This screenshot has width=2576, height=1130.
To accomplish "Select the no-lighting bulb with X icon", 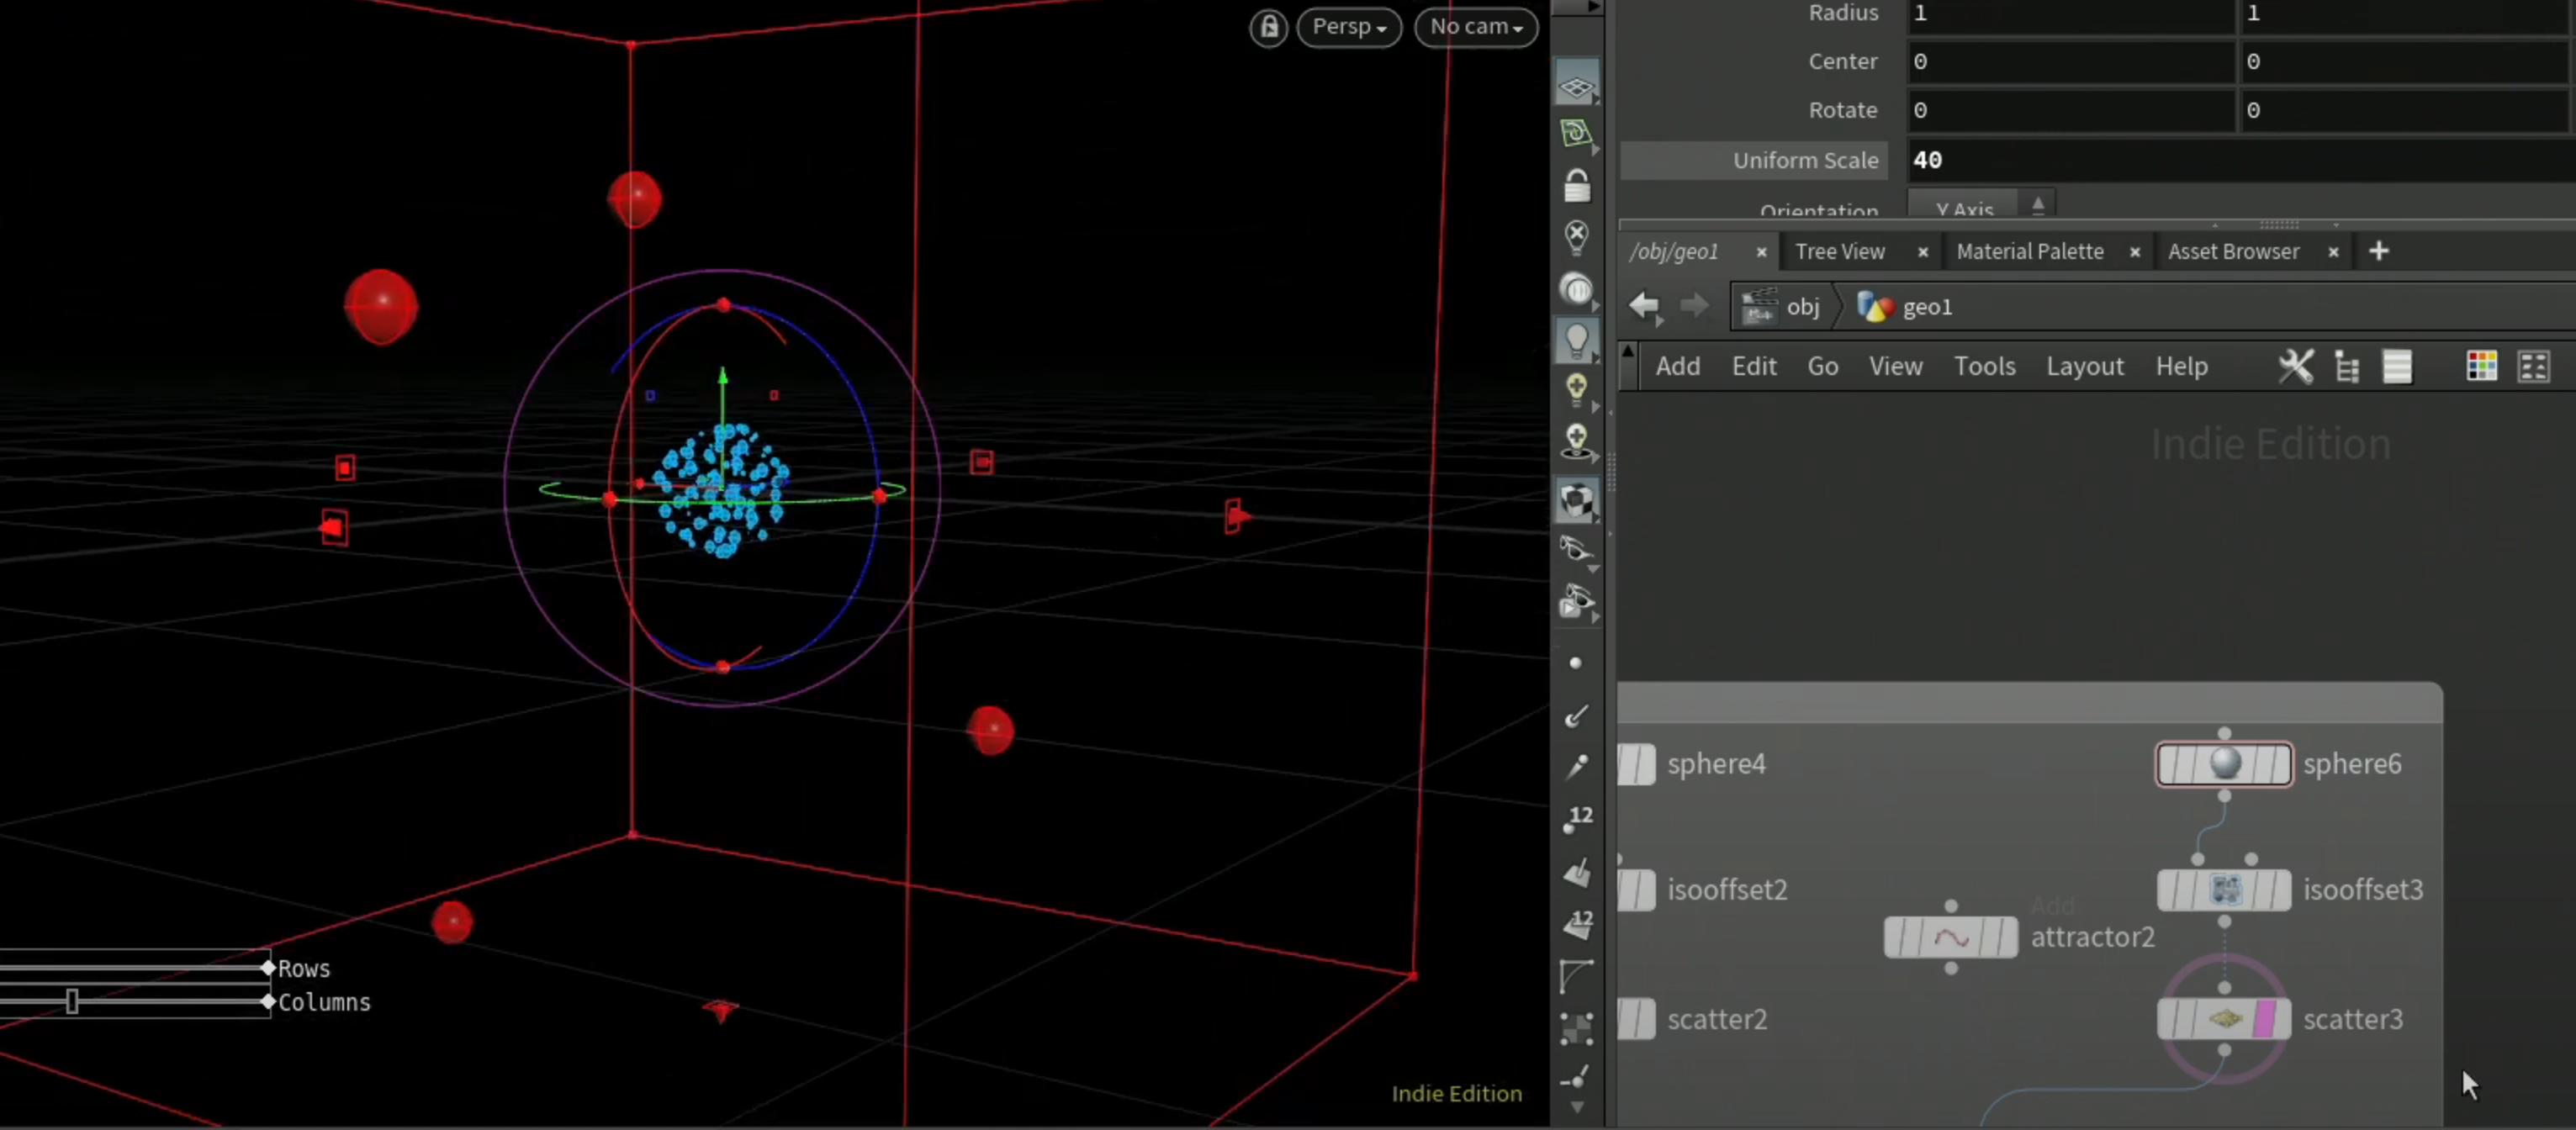I will coord(1577,236).
